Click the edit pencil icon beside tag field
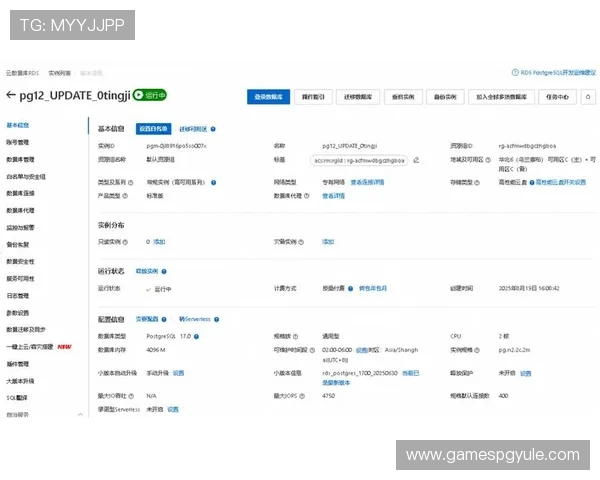 point(415,159)
